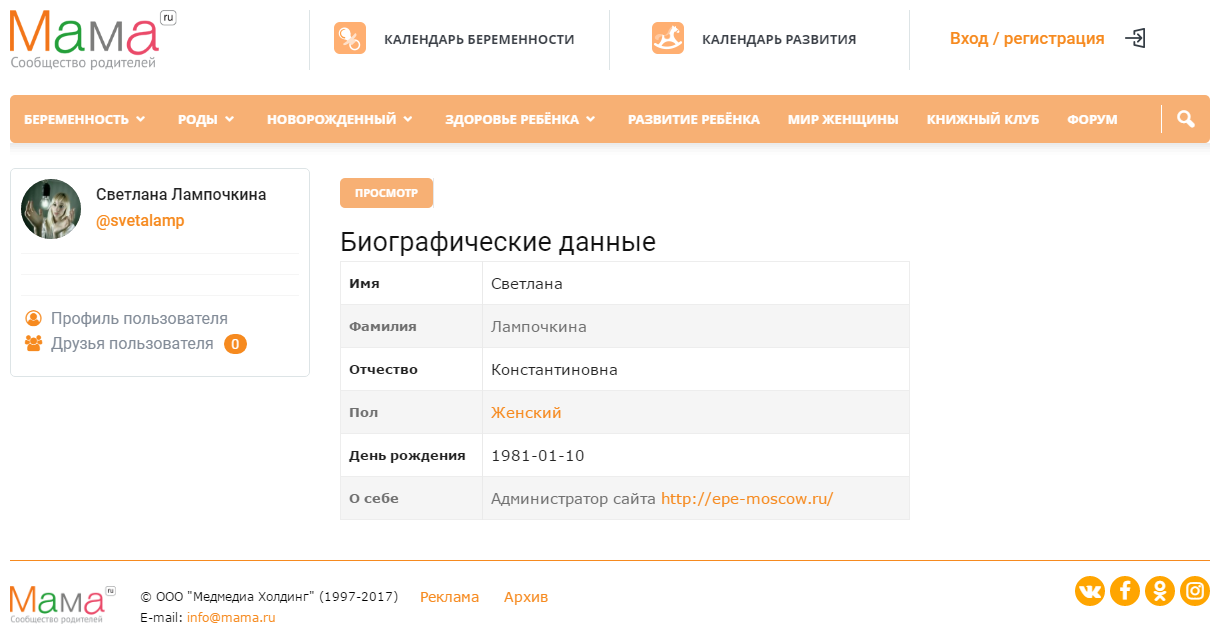Expand the Новорожденный dropdown menu
The image size is (1219, 644).
340,119
